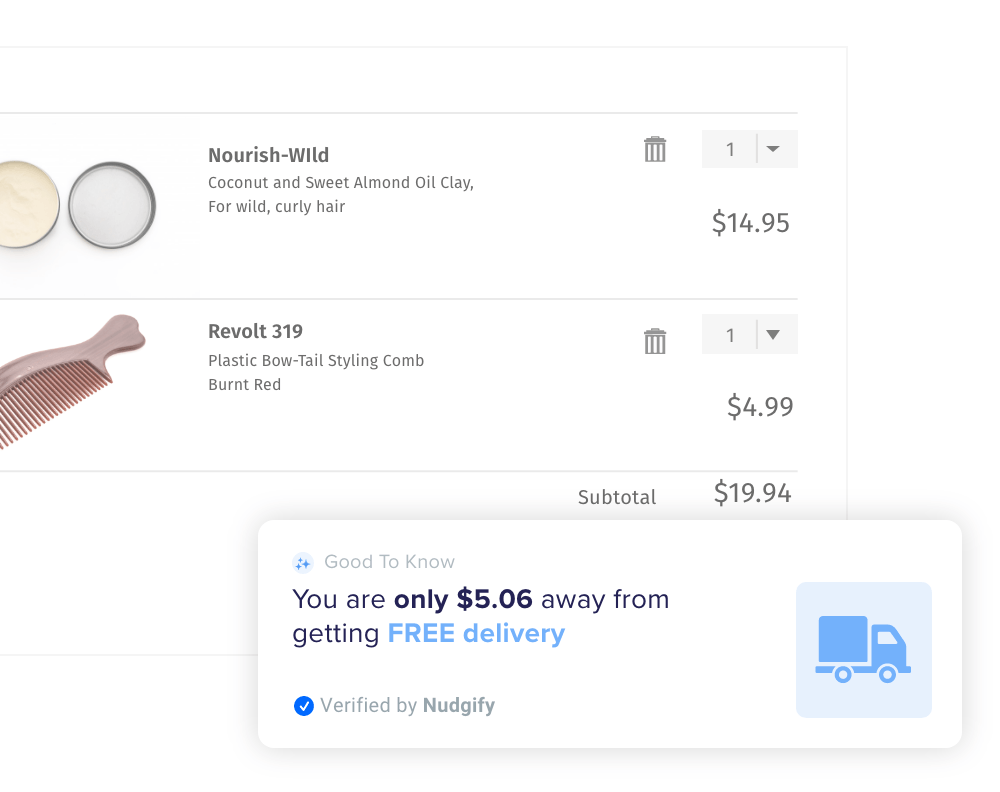Image resolution: width=1000 pixels, height=792 pixels.
Task: Click the Nudgify verified checkmark badge
Action: click(304, 706)
